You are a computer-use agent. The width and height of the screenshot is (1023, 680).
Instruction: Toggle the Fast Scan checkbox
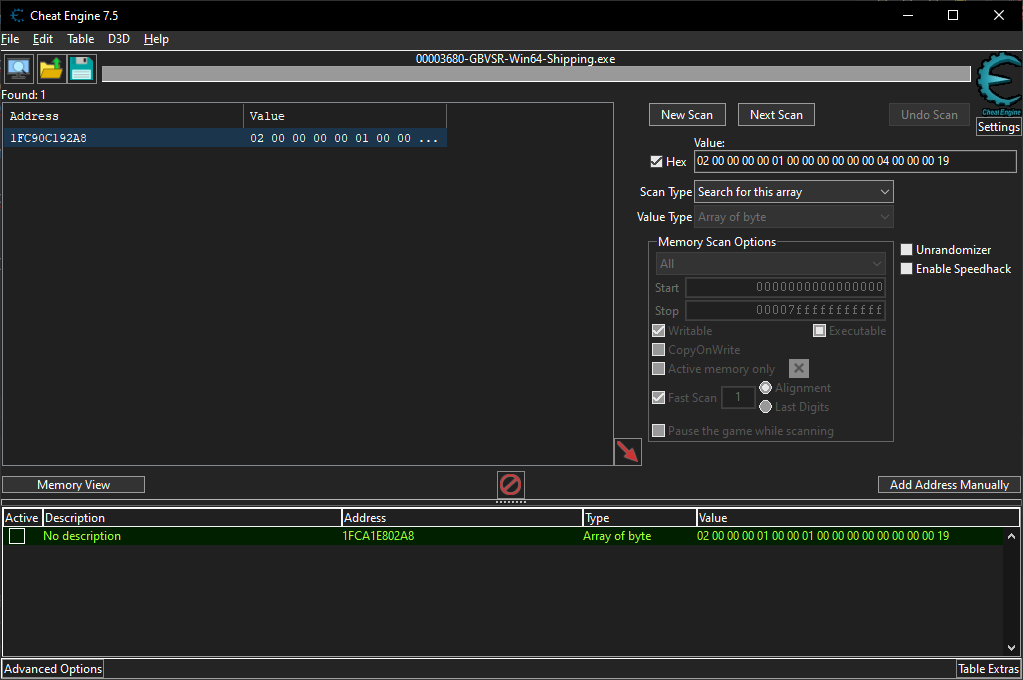658,397
